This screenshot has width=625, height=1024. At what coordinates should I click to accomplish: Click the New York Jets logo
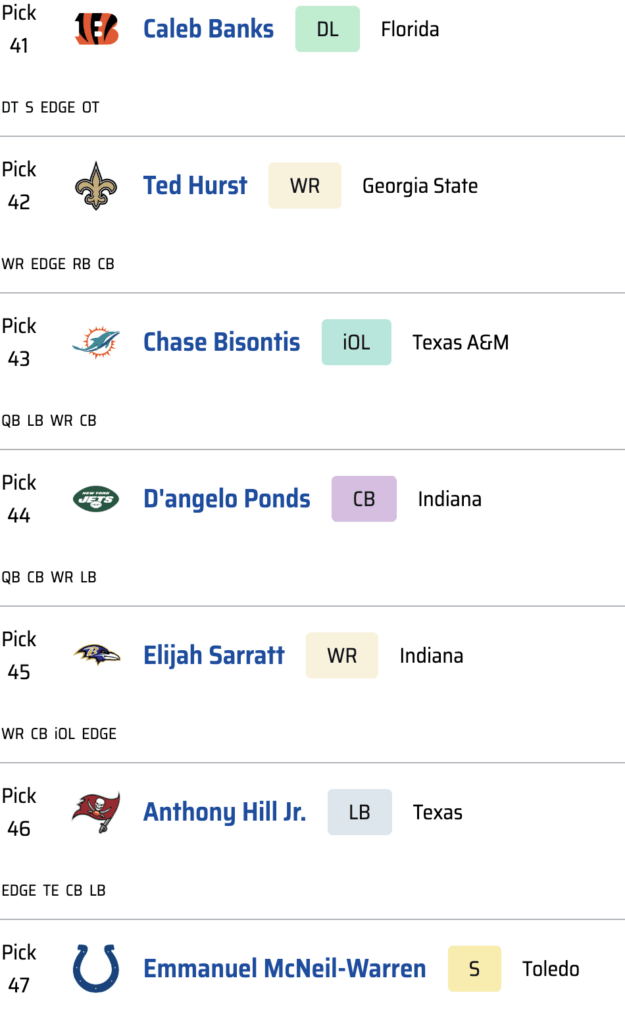point(96,499)
